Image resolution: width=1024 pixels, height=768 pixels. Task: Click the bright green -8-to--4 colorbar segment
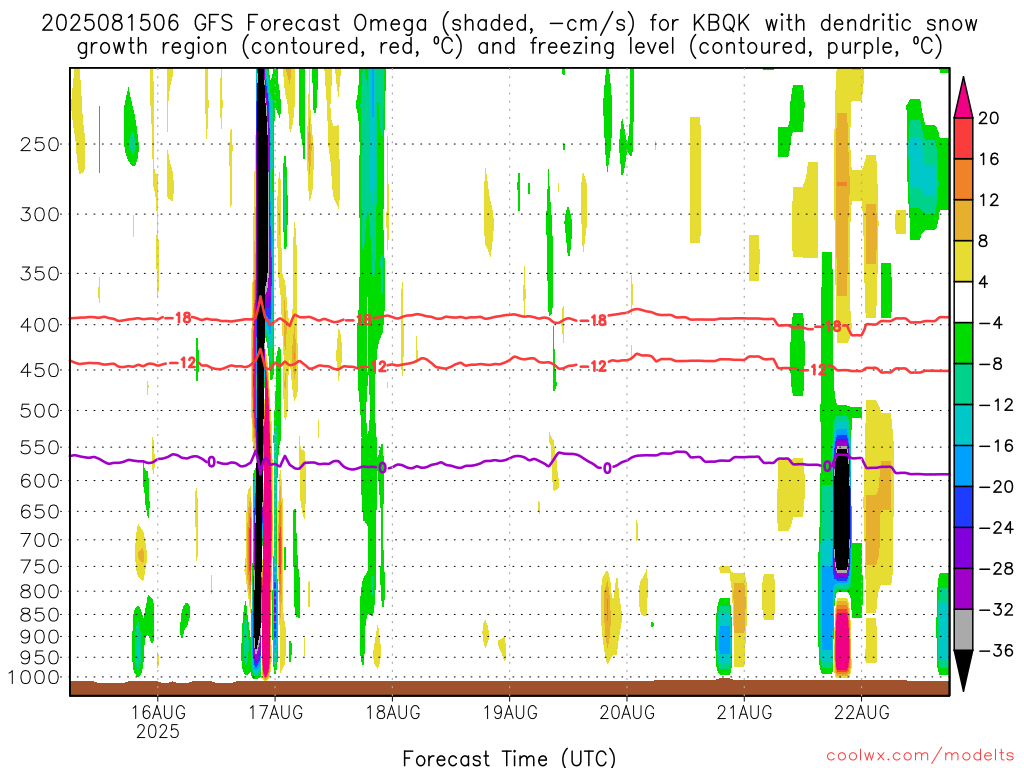click(963, 343)
